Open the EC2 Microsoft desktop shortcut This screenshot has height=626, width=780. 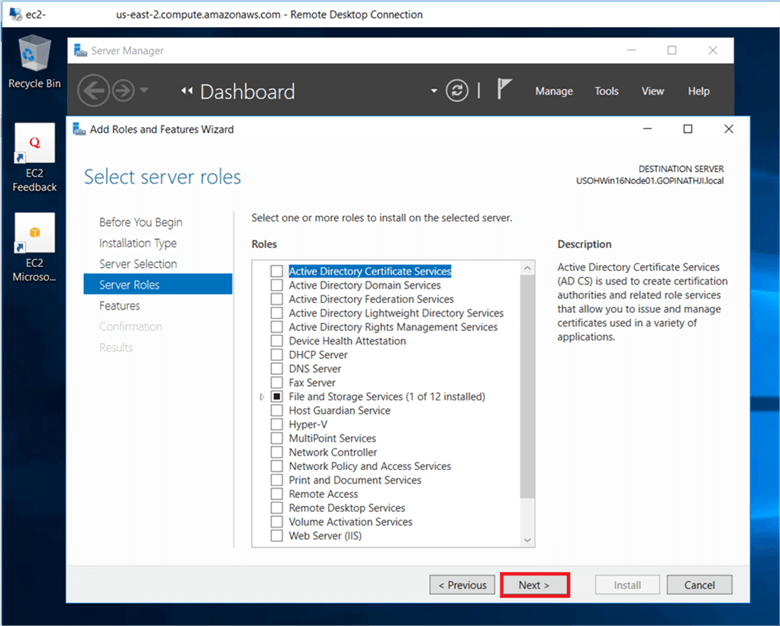(x=34, y=247)
